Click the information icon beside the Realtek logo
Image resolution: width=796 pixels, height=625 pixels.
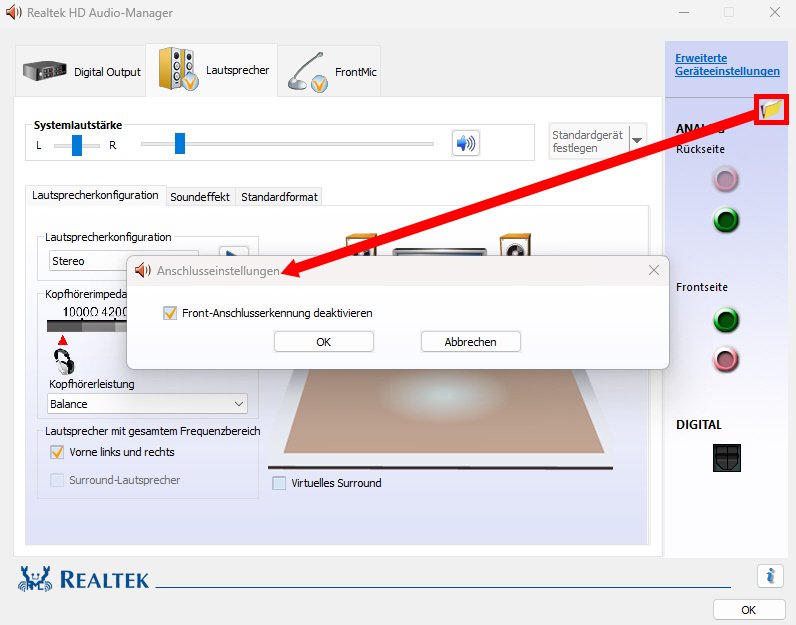tap(771, 576)
